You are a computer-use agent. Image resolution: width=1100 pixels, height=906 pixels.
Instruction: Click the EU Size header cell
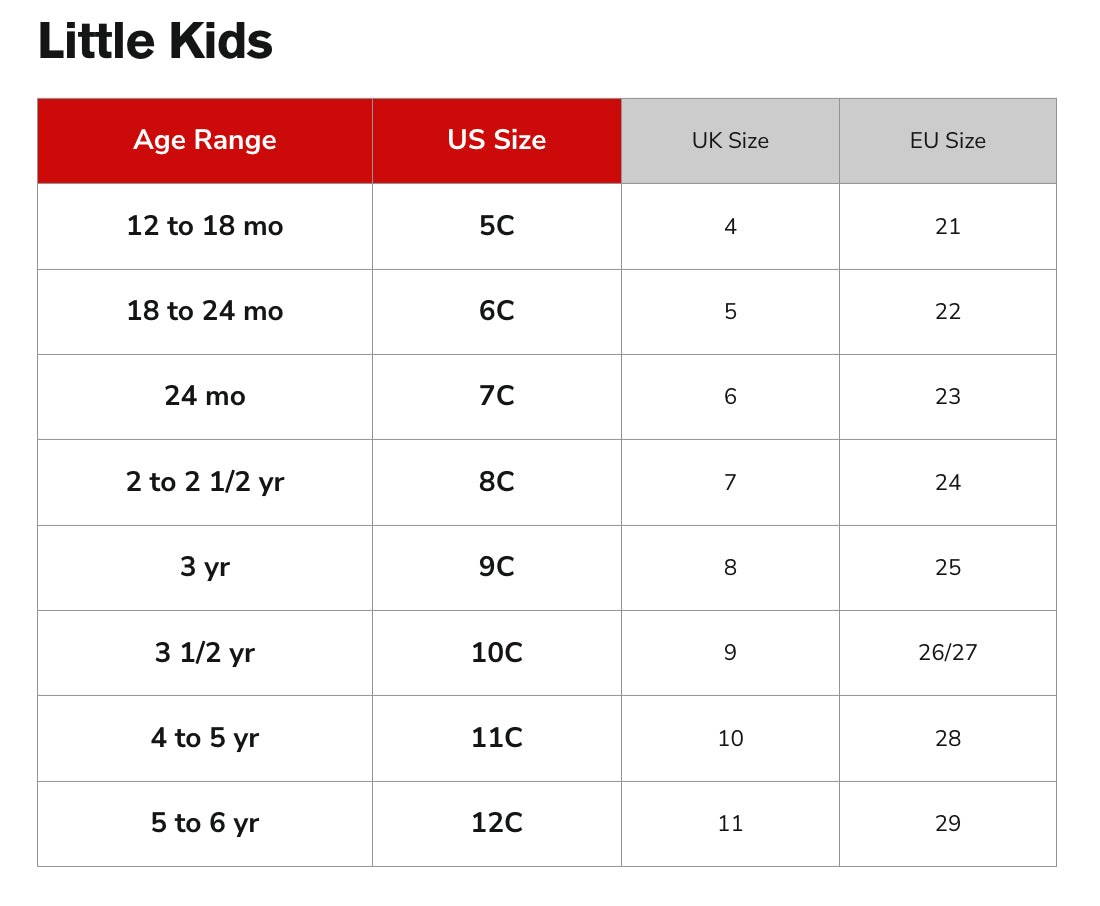pyautogui.click(x=947, y=141)
